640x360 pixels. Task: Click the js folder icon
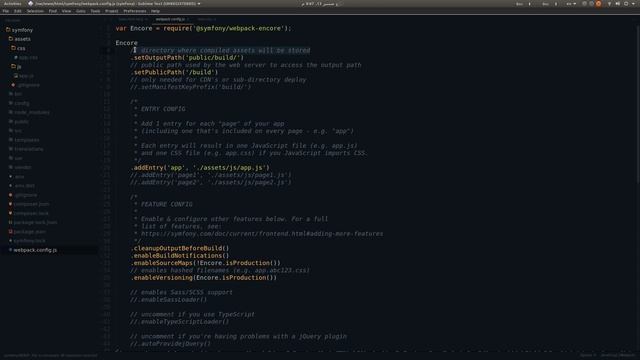(x=13, y=66)
